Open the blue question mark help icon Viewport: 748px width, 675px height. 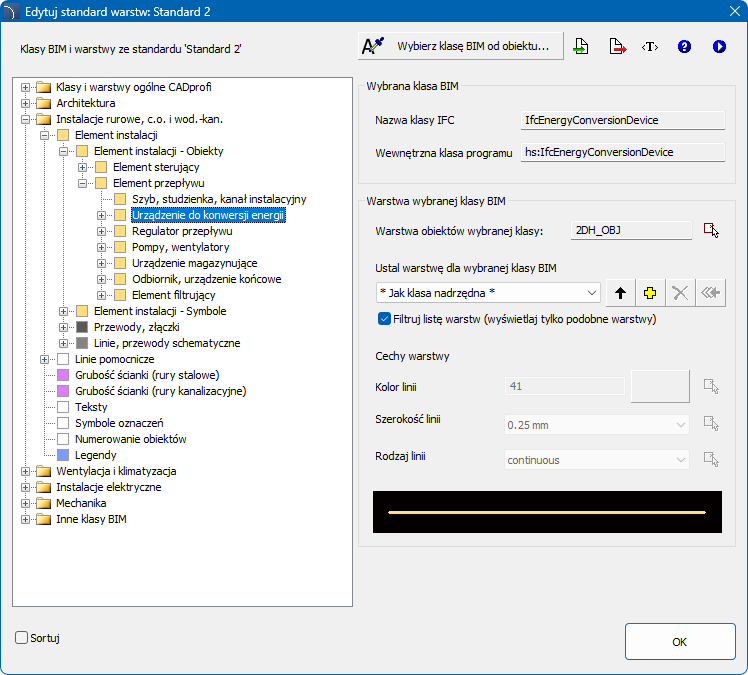(684, 47)
